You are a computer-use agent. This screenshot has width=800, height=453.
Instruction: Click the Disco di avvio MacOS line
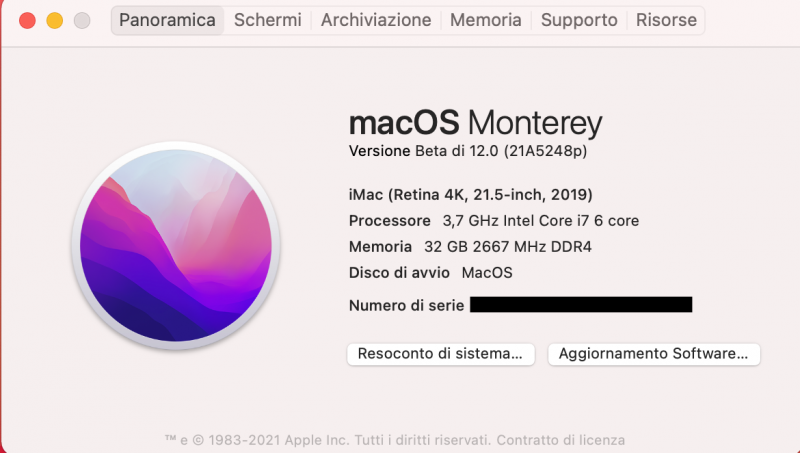(430, 272)
